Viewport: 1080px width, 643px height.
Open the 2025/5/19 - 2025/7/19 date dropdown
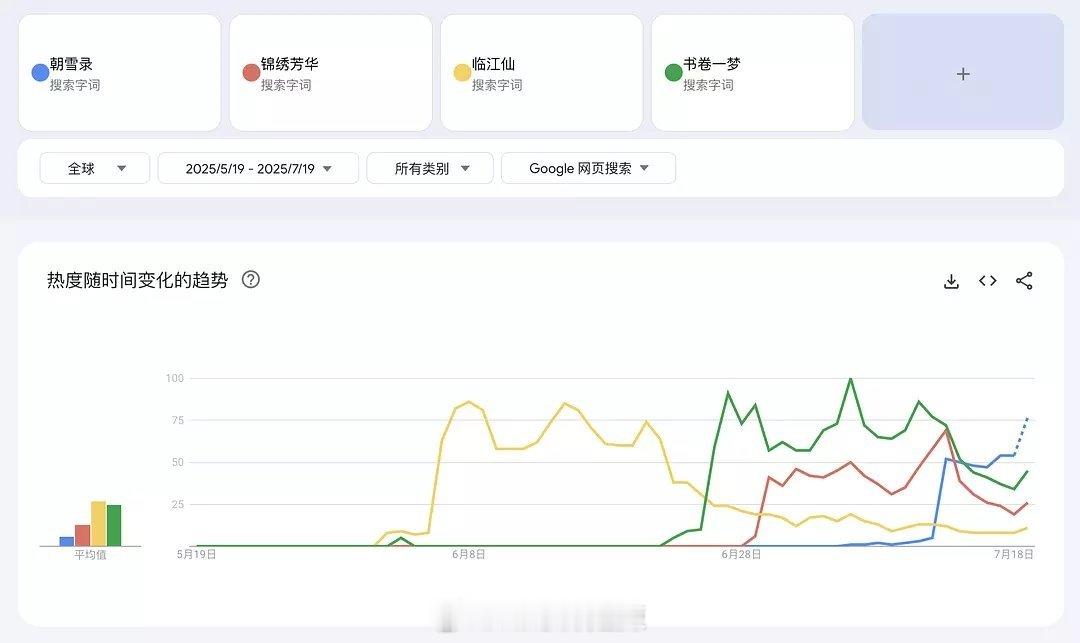click(258, 168)
